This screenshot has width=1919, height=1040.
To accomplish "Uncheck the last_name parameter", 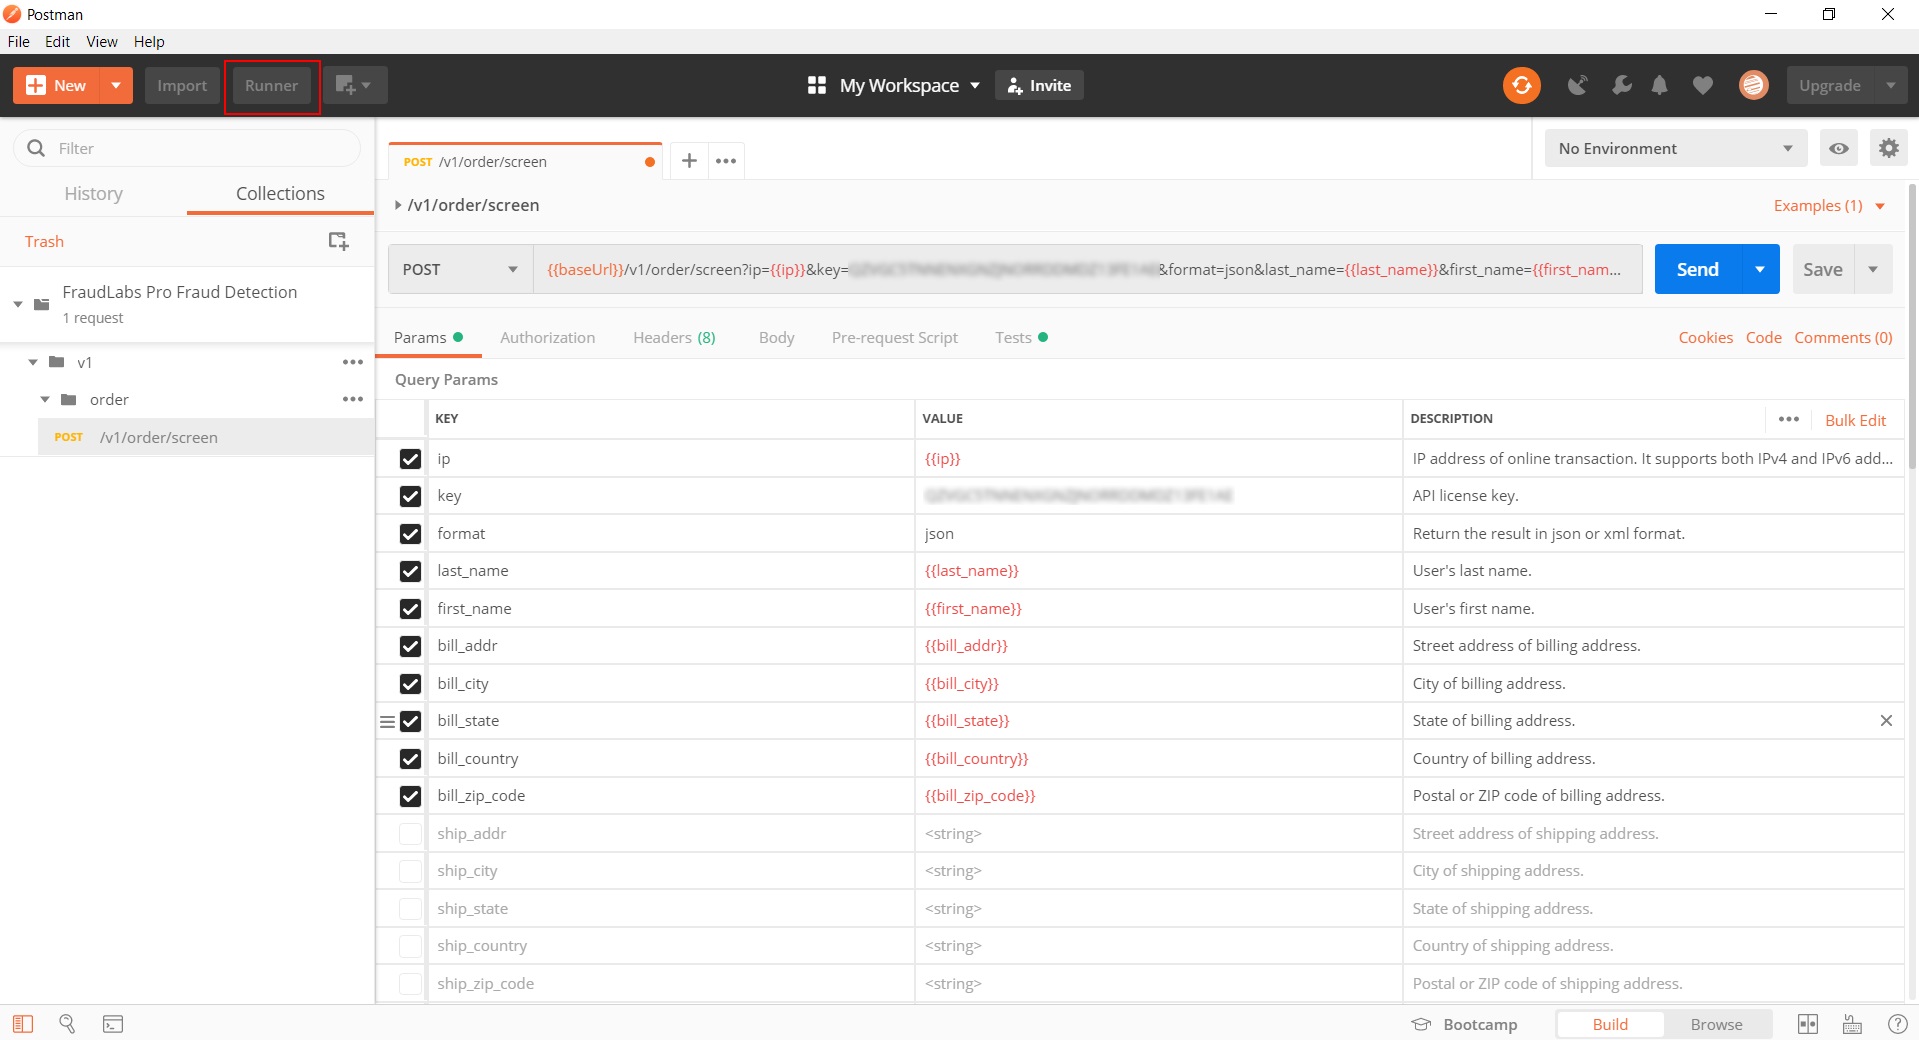I will tap(410, 571).
